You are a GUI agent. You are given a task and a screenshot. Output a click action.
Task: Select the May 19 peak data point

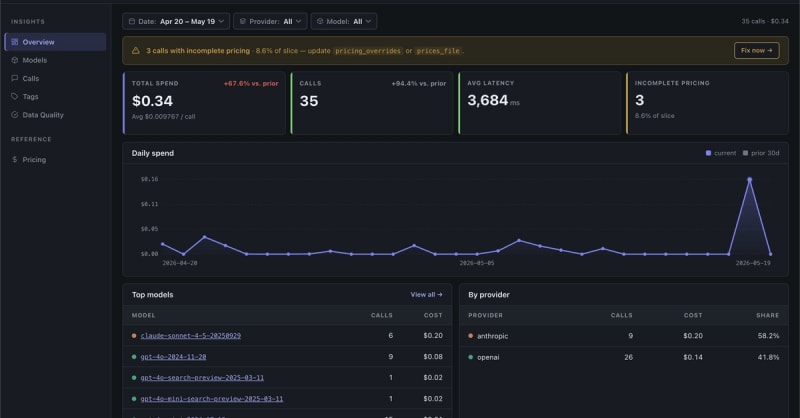pos(749,180)
